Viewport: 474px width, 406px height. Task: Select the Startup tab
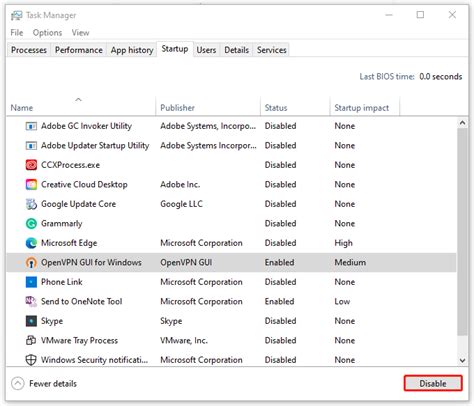[x=175, y=49]
